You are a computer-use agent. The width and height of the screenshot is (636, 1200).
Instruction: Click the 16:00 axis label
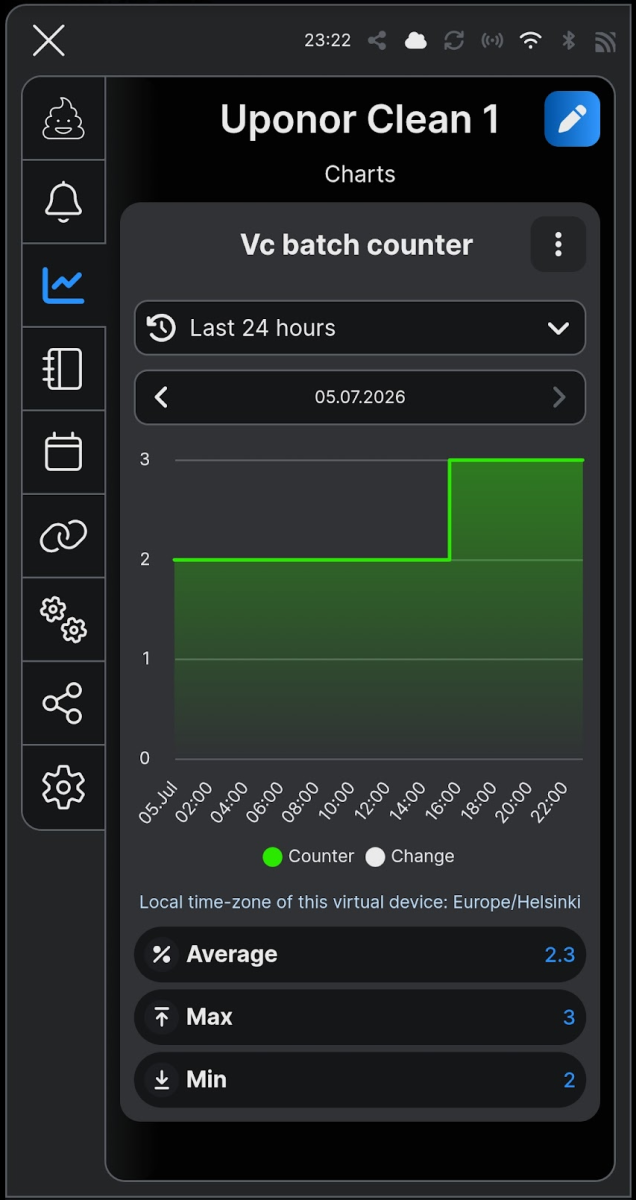pyautogui.click(x=443, y=803)
